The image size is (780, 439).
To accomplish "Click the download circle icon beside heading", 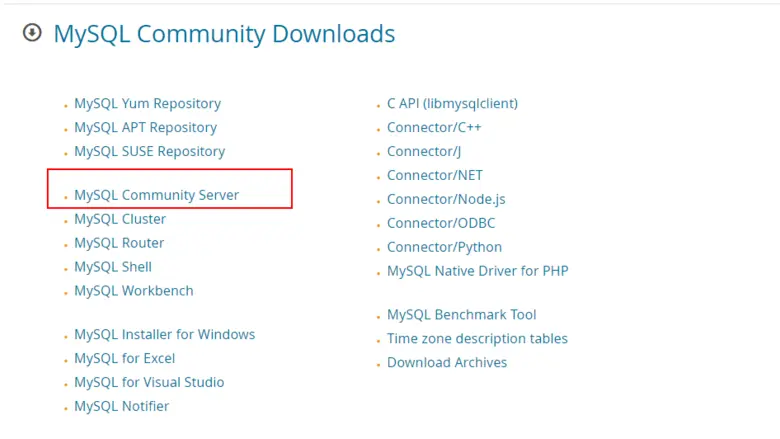I will [32, 33].
